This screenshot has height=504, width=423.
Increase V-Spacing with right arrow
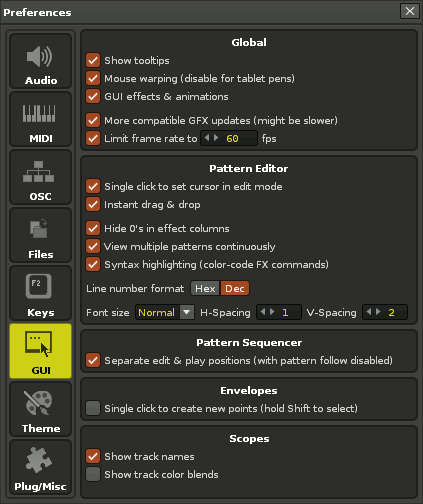pyautogui.click(x=378, y=312)
